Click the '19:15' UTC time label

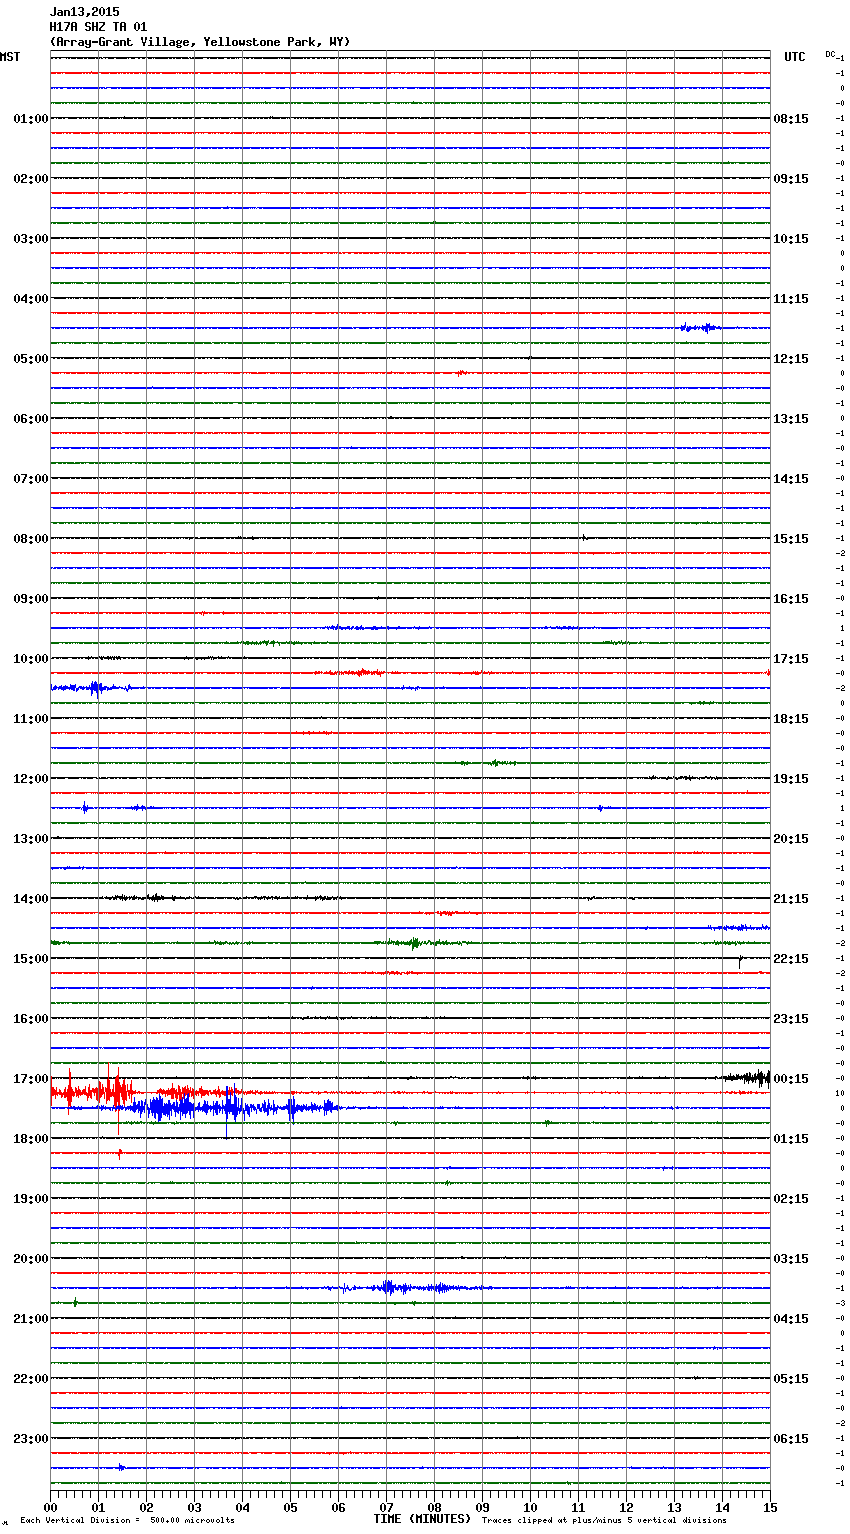[x=791, y=779]
